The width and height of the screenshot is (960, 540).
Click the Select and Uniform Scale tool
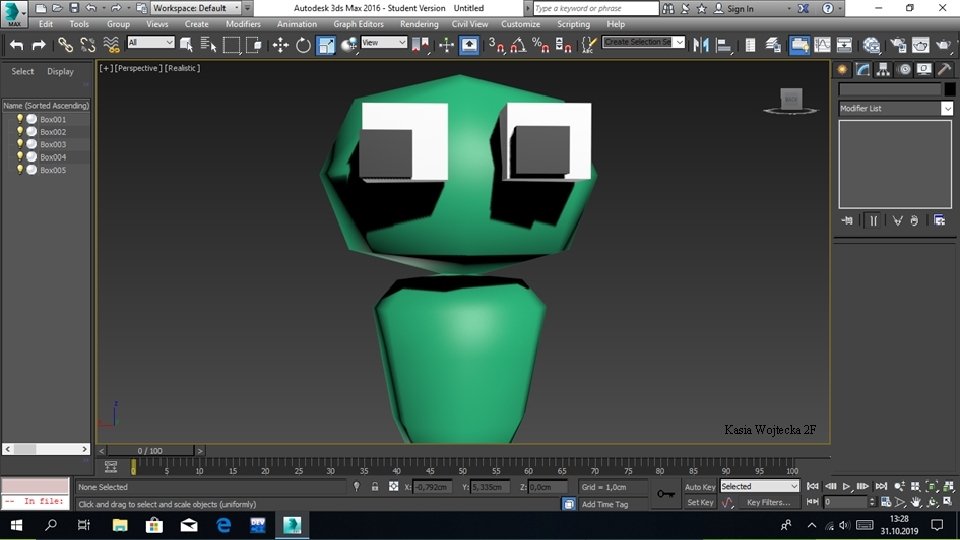pyautogui.click(x=326, y=45)
